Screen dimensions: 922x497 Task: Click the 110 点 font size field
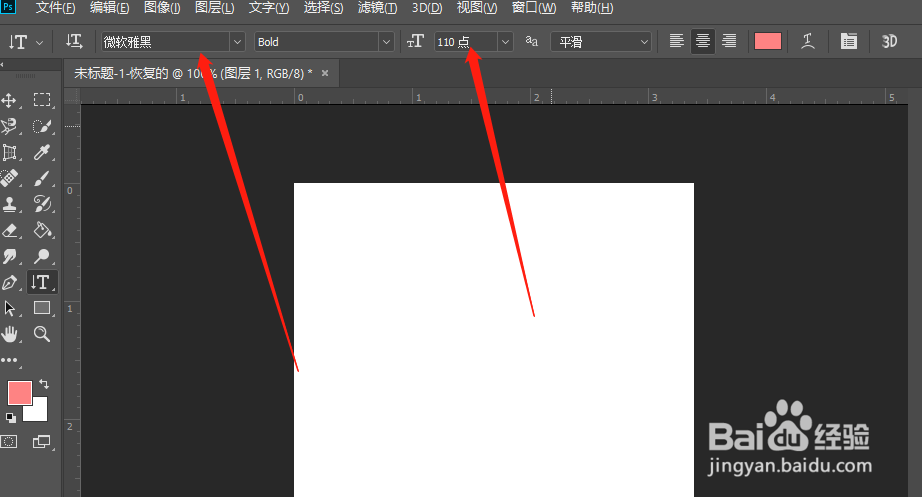point(466,42)
